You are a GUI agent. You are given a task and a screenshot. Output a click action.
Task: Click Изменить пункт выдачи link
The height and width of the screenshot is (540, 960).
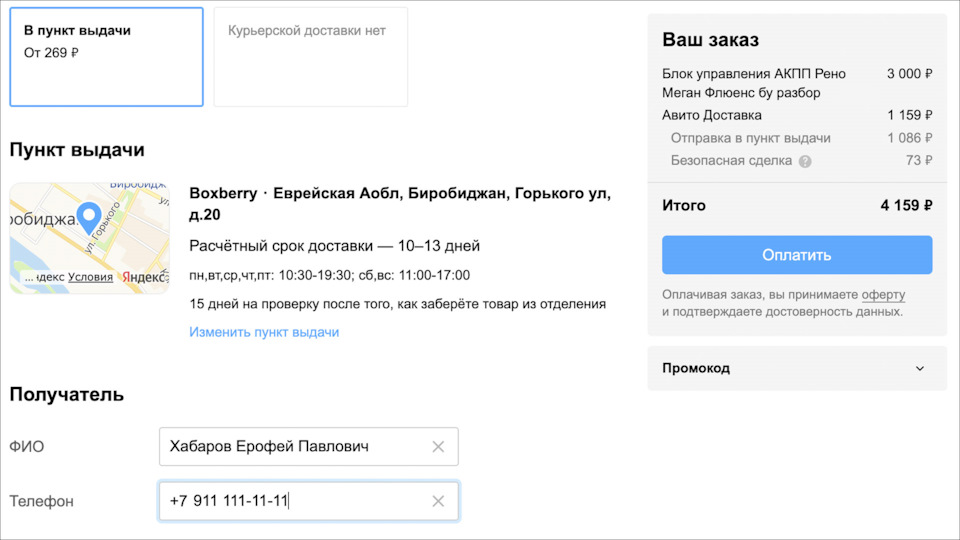click(x=264, y=332)
